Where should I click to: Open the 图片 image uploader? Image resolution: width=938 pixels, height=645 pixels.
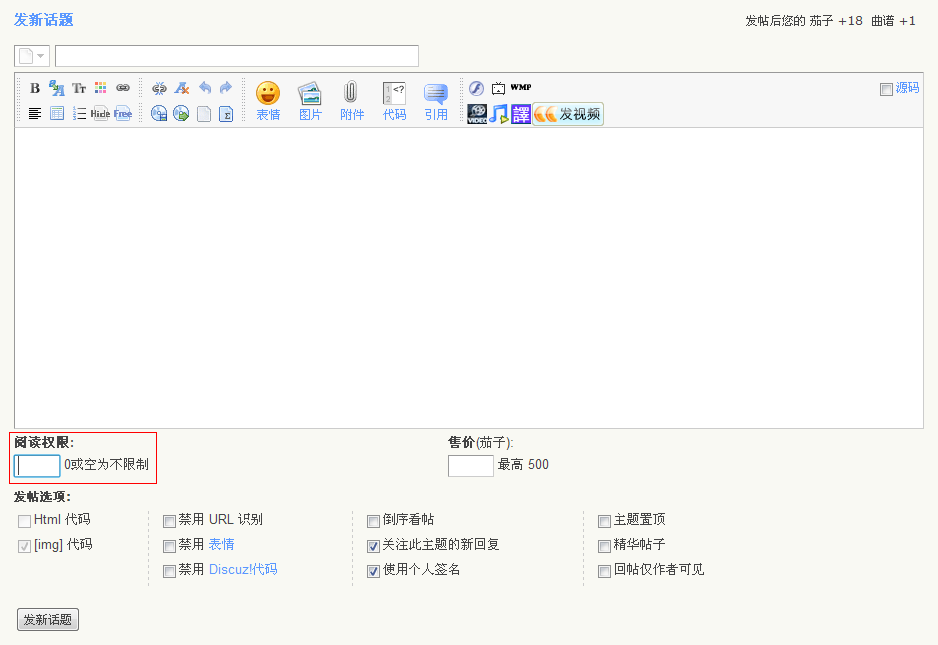310,101
